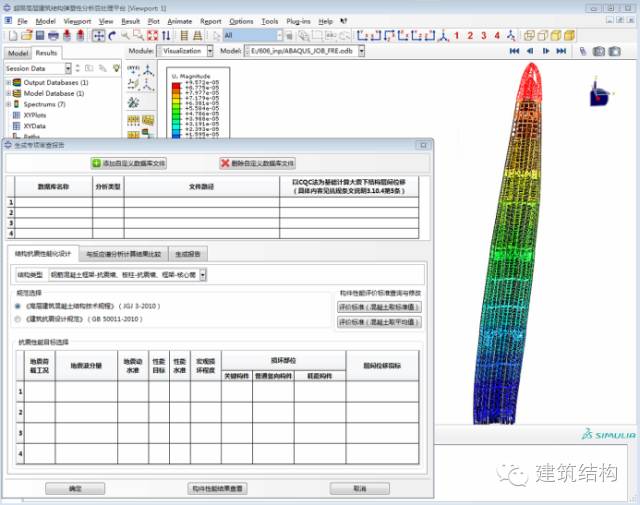Select XYPlots in the results tree

point(35,115)
